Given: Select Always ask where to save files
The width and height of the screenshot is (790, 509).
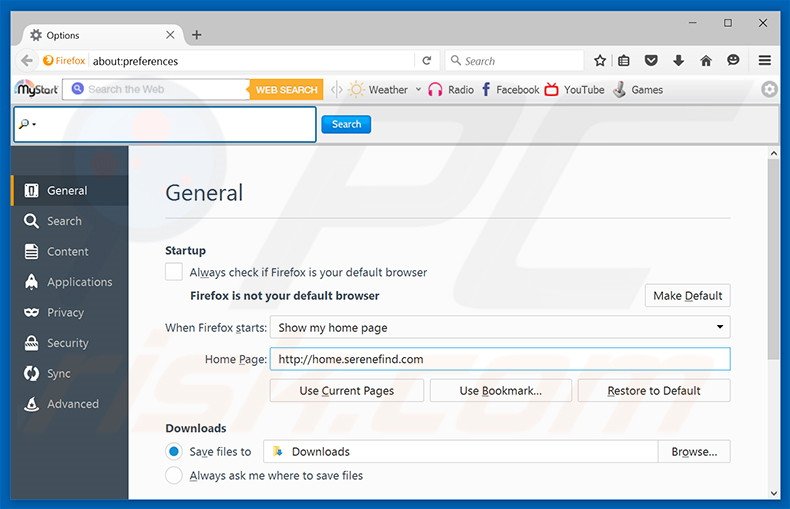Looking at the screenshot, I should 174,475.
